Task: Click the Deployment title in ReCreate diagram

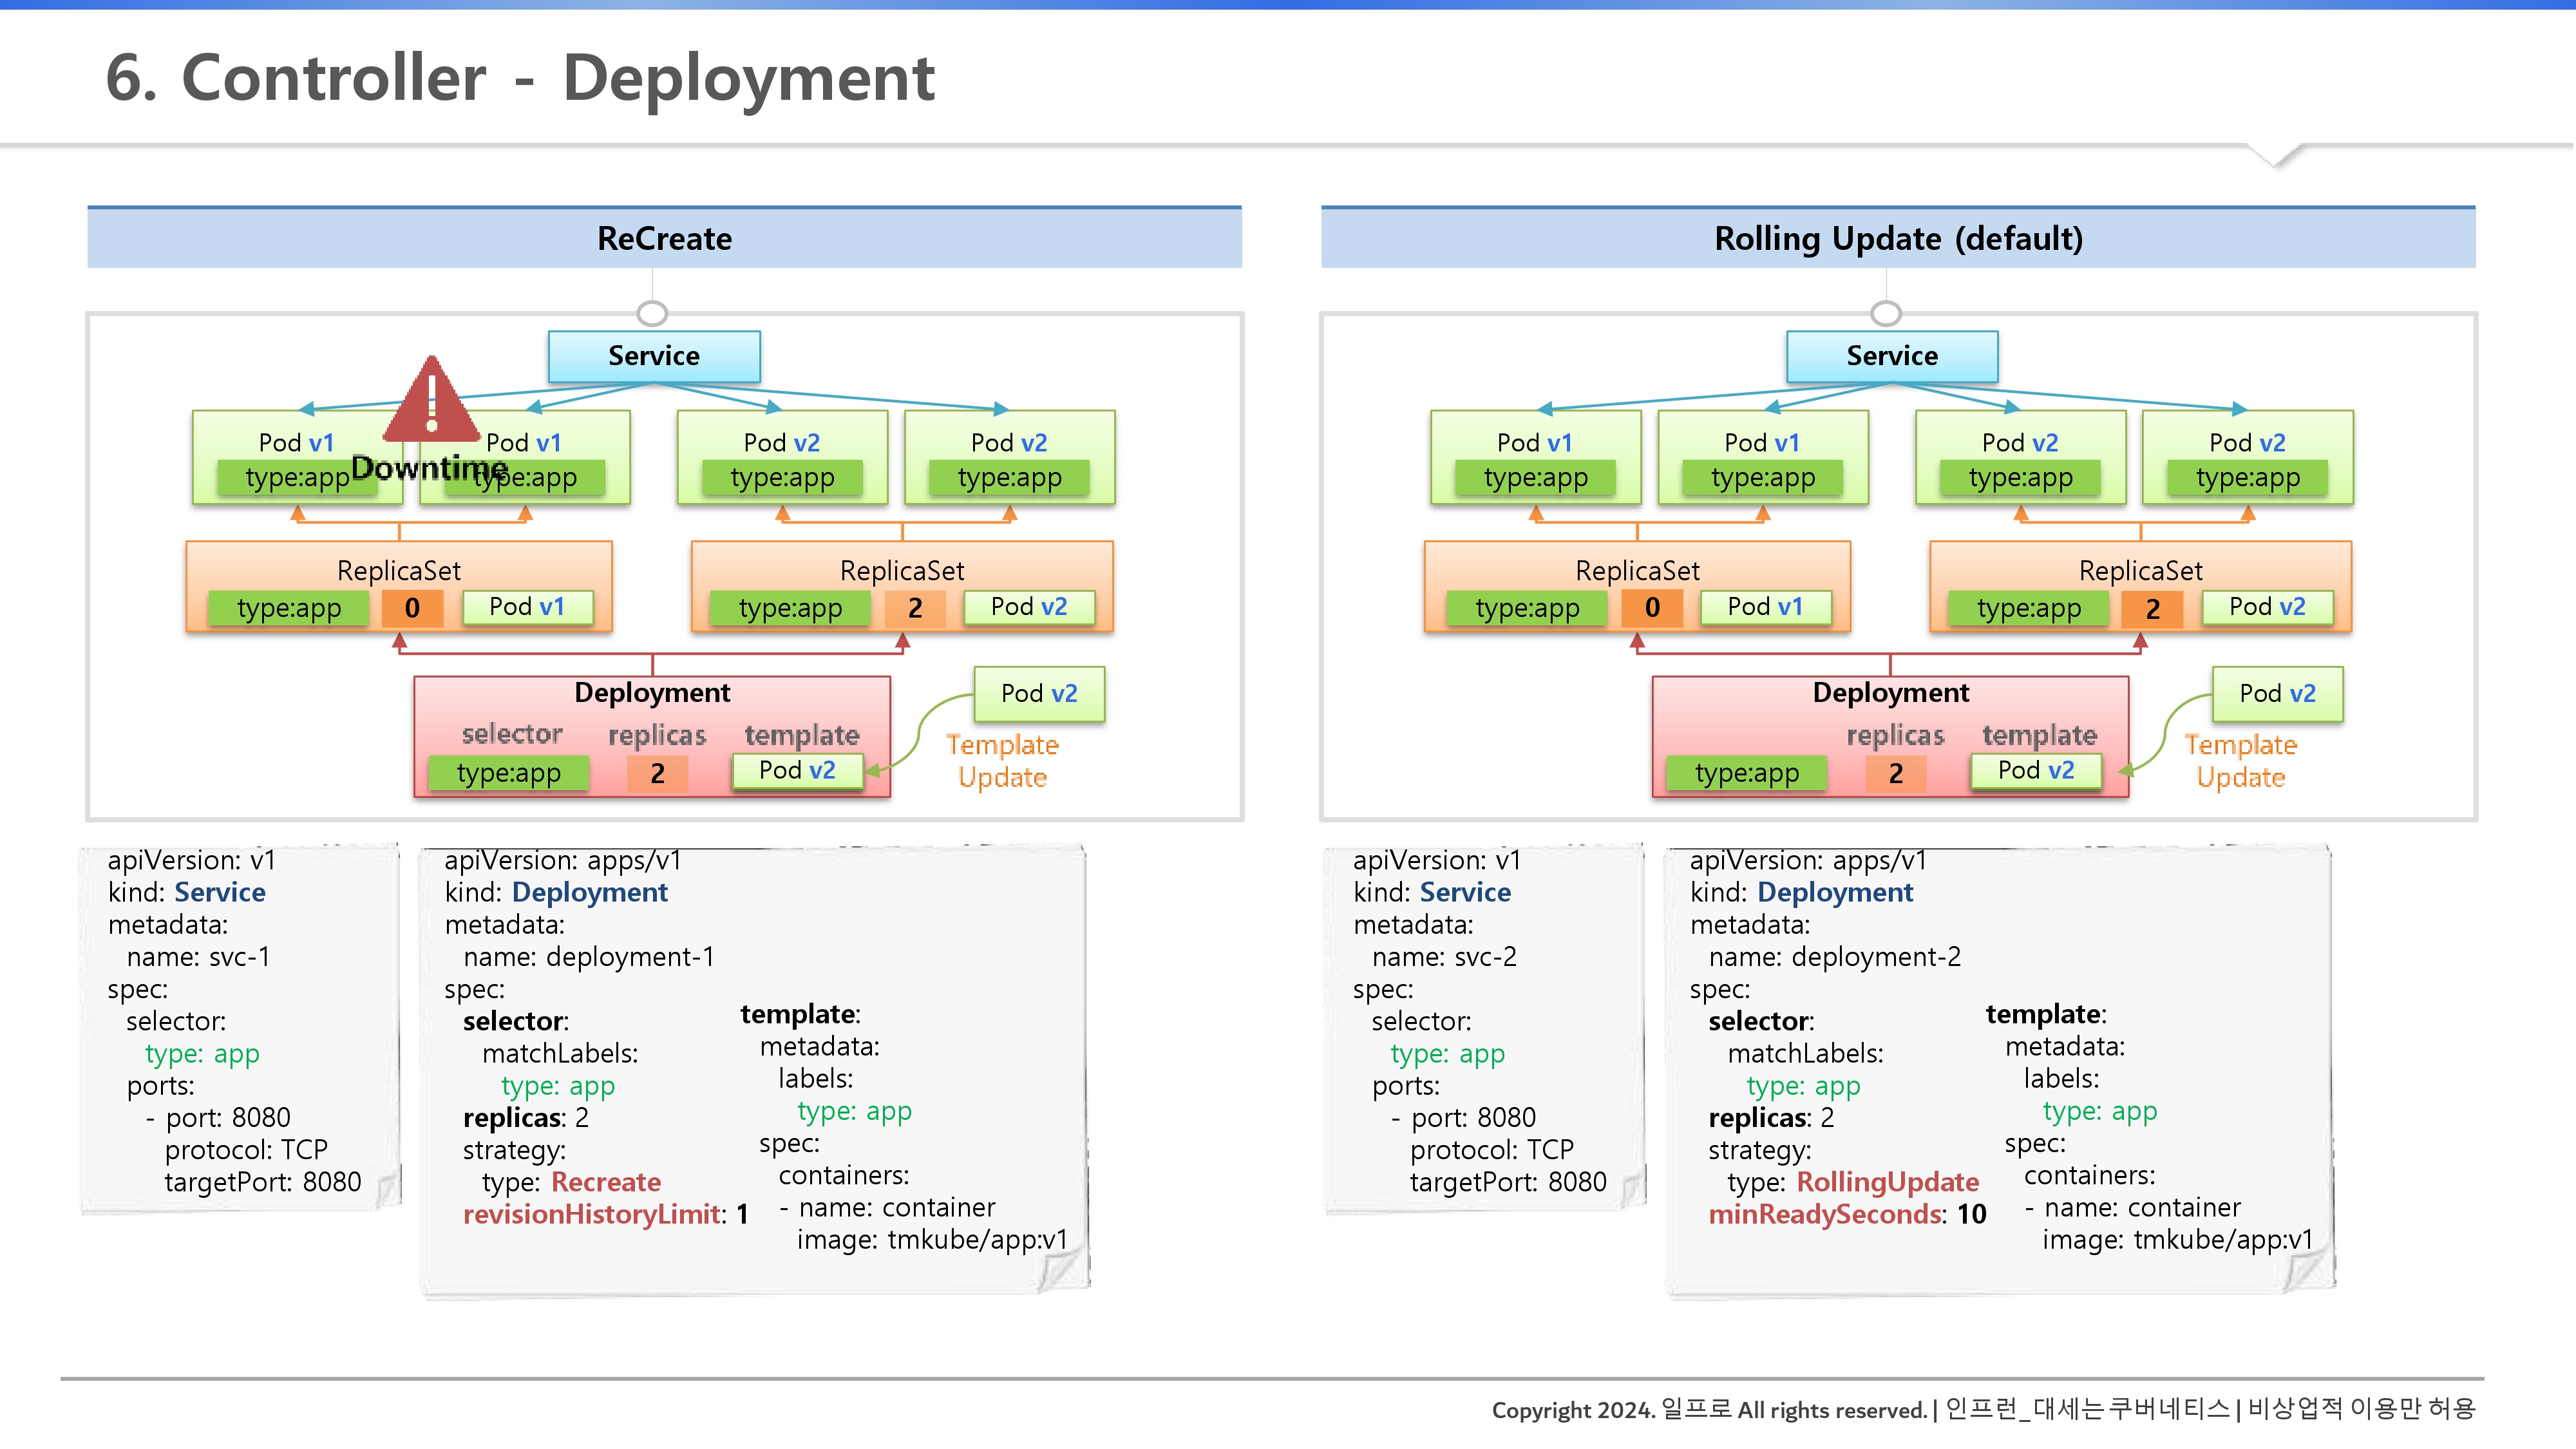Action: pyautogui.click(x=652, y=692)
